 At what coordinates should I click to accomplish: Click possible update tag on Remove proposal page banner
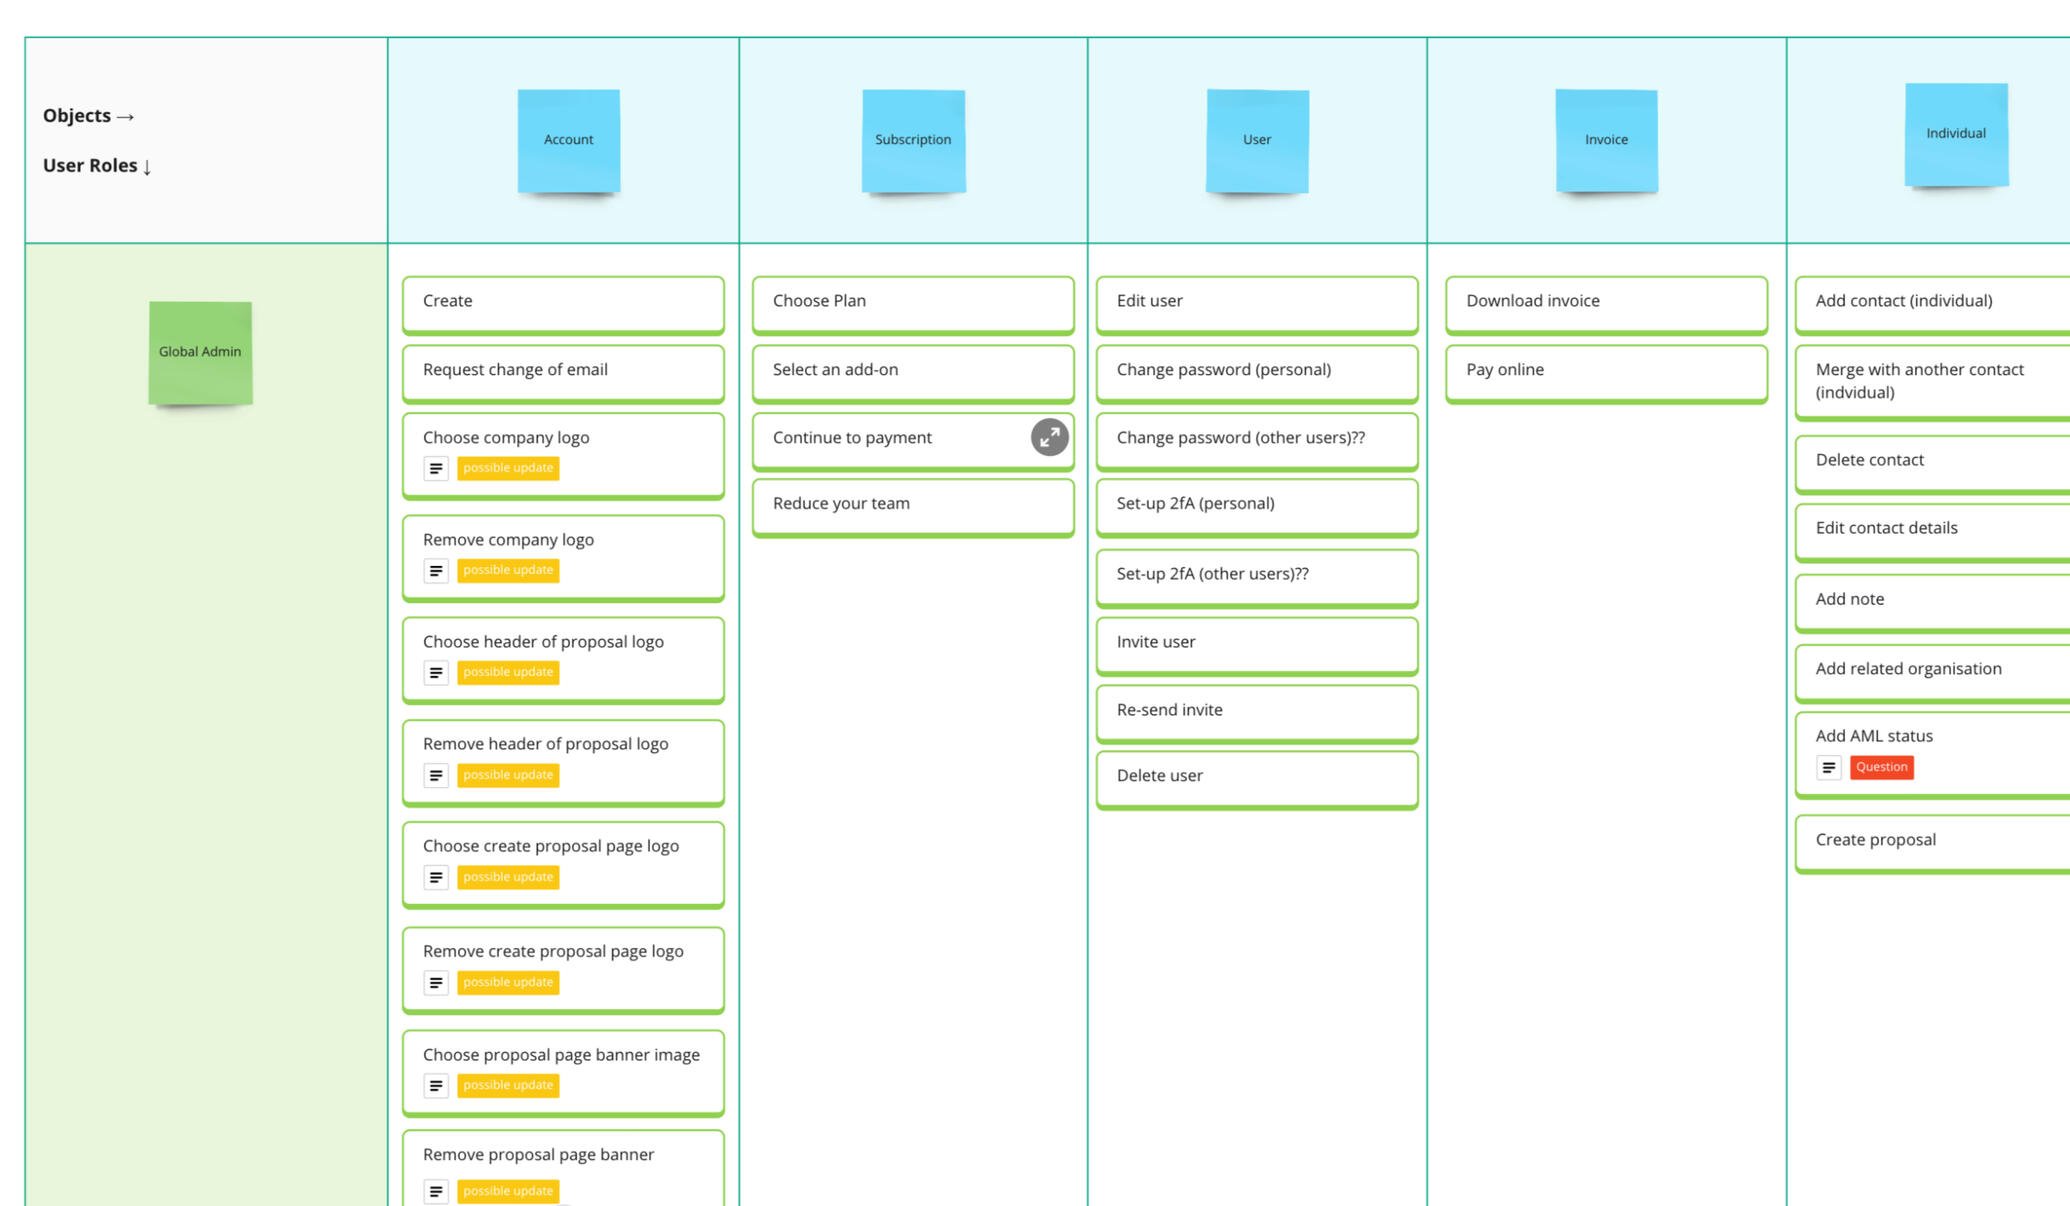[x=508, y=1190]
